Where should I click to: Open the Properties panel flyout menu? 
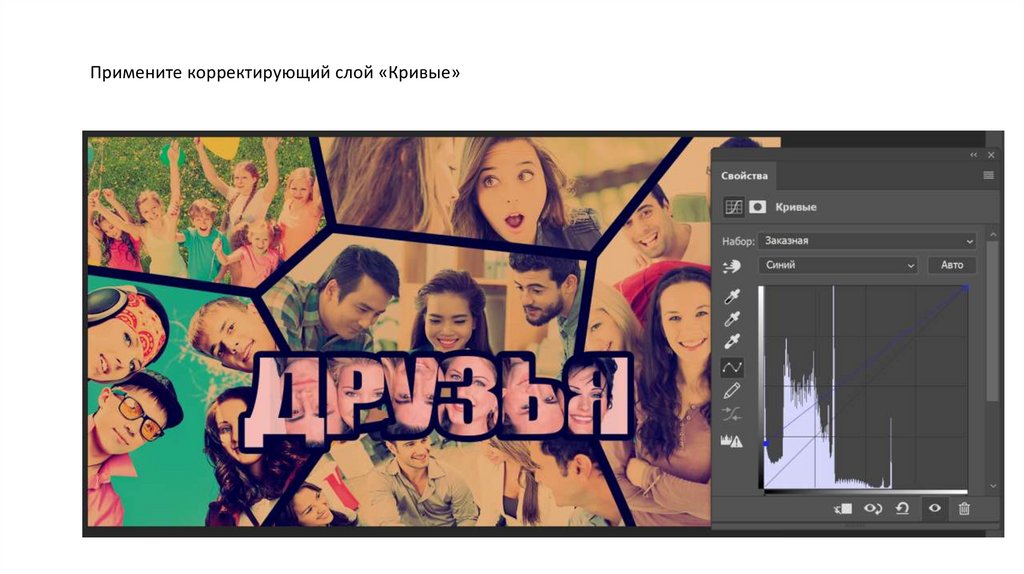pyautogui.click(x=988, y=175)
